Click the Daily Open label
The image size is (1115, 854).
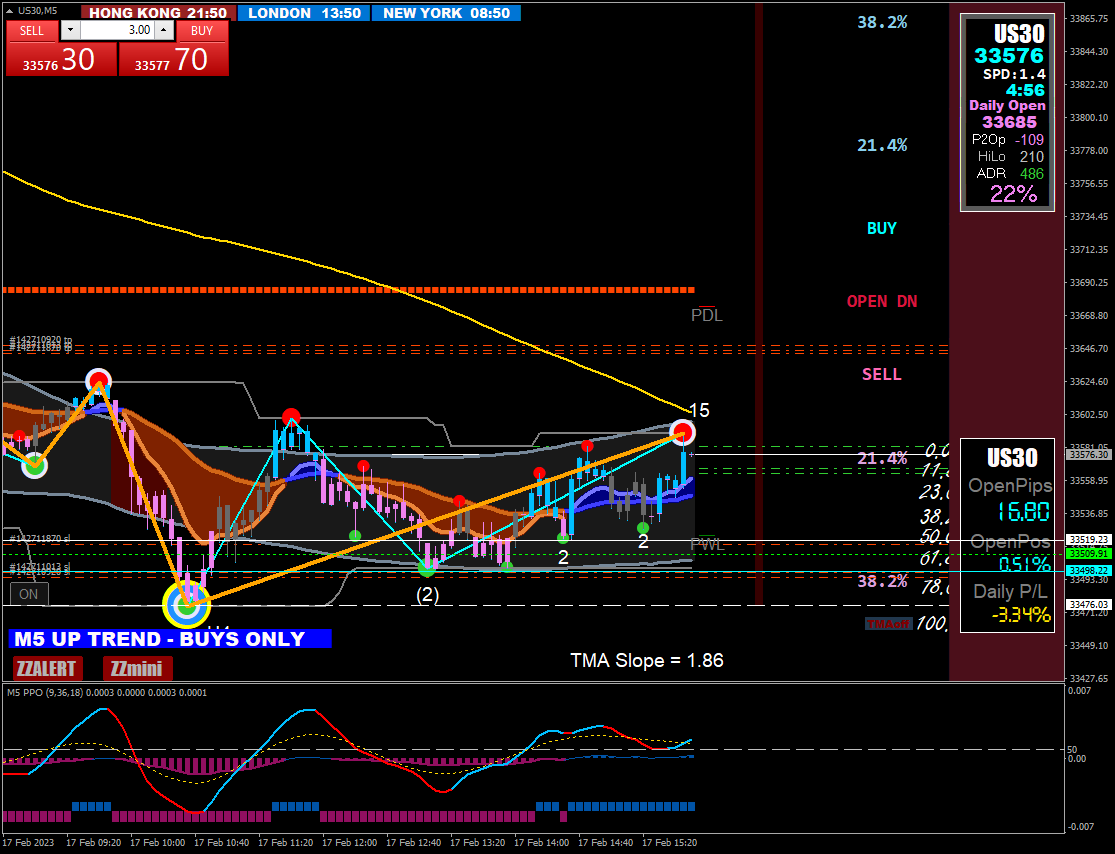click(x=1007, y=105)
